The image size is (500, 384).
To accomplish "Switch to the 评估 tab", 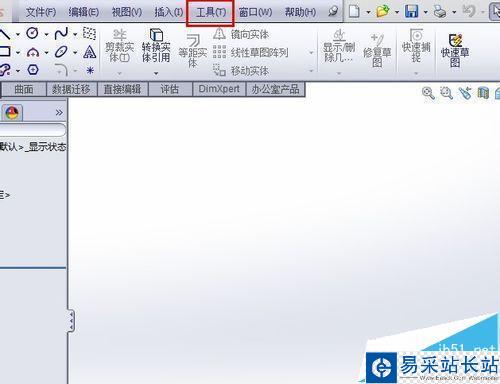I will pyautogui.click(x=170, y=89).
